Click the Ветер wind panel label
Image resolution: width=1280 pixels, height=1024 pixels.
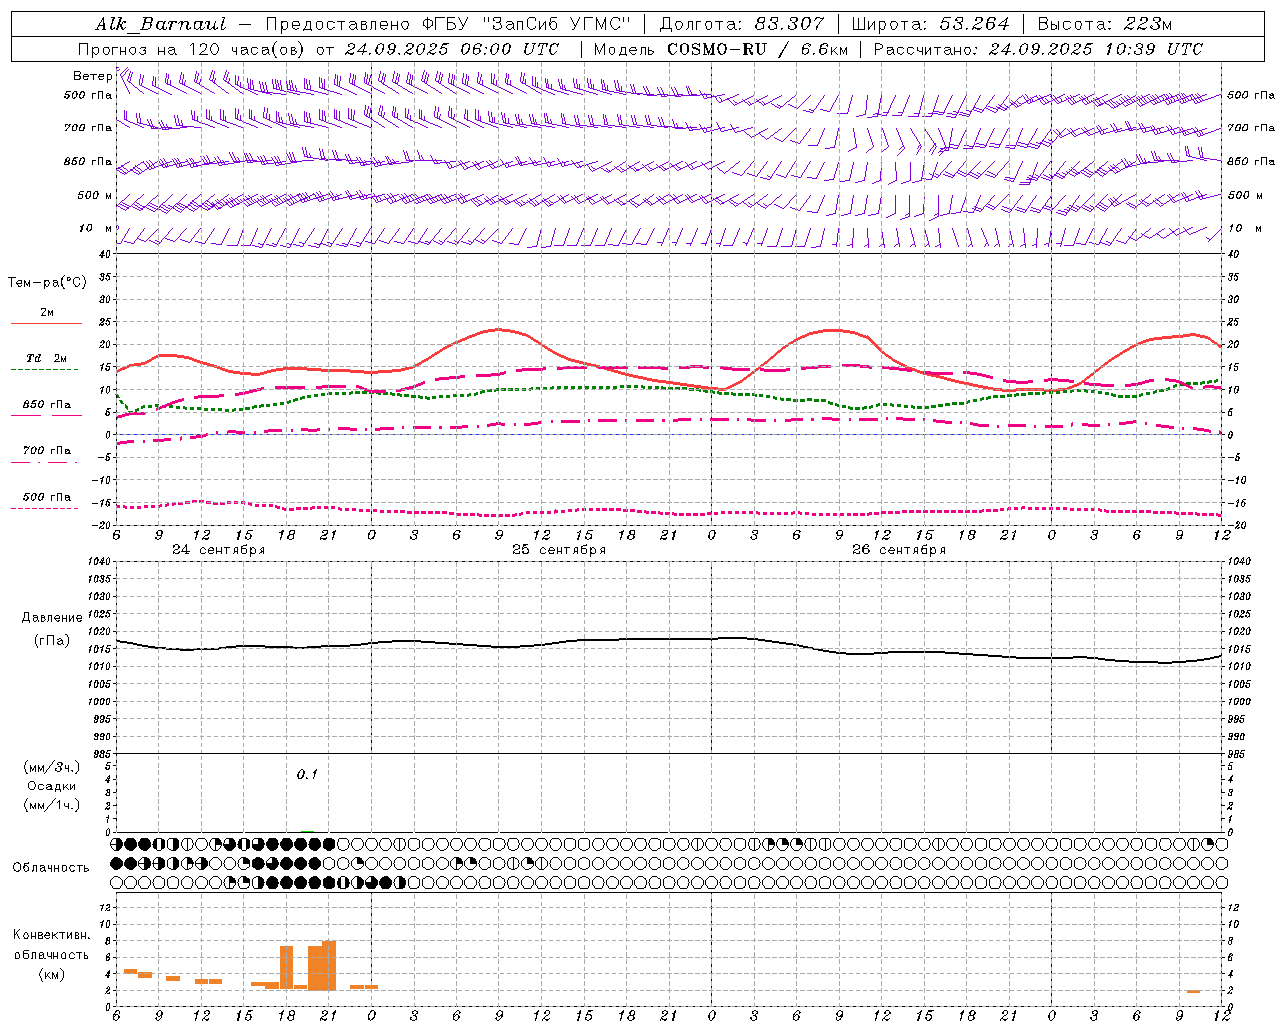(92, 76)
